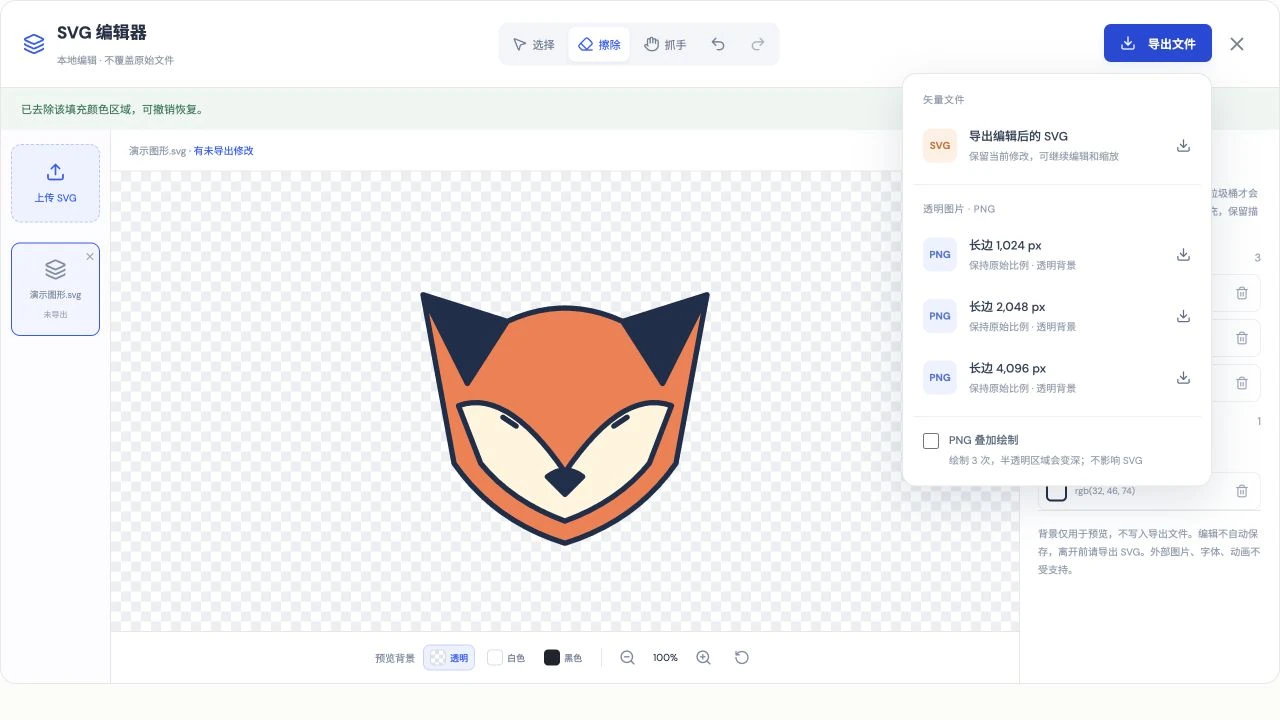Select the 选择 pointer tool
The width and height of the screenshot is (1280, 720).
coord(534,44)
